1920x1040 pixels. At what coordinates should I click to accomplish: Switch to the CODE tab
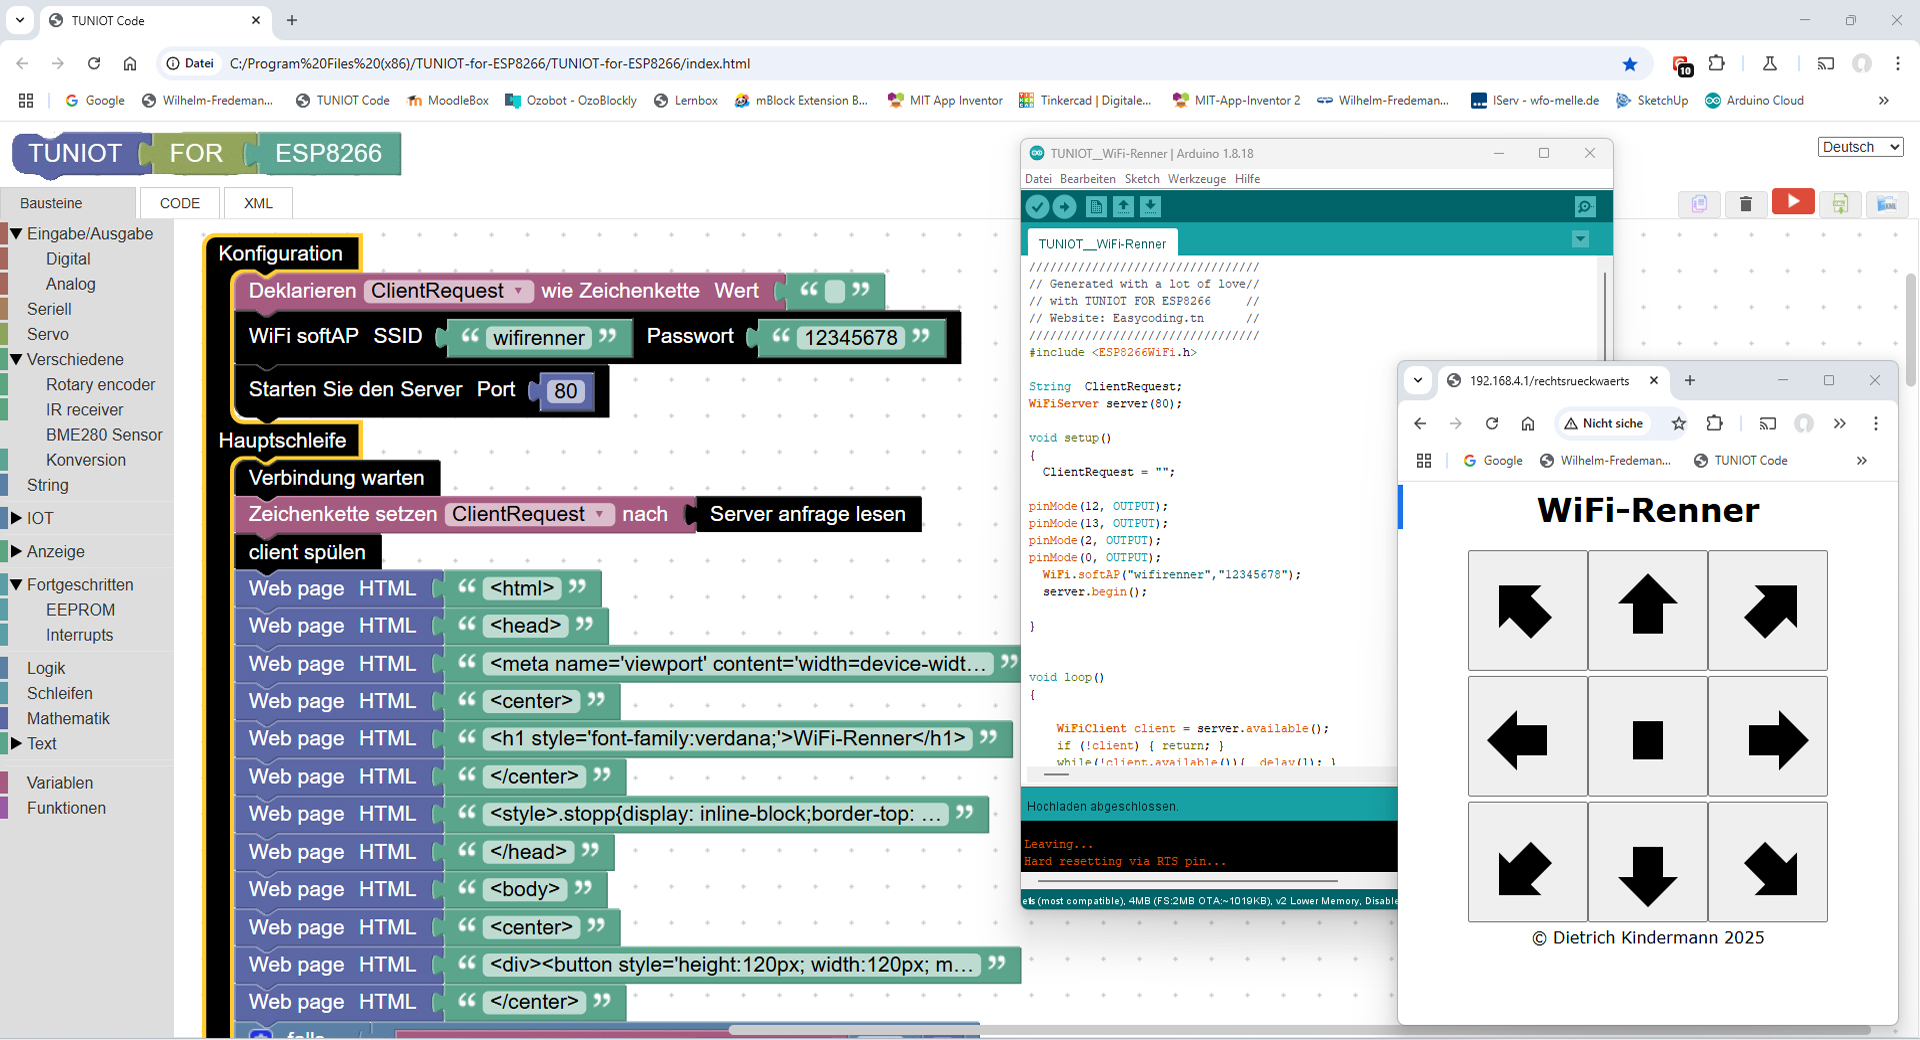[x=180, y=203]
